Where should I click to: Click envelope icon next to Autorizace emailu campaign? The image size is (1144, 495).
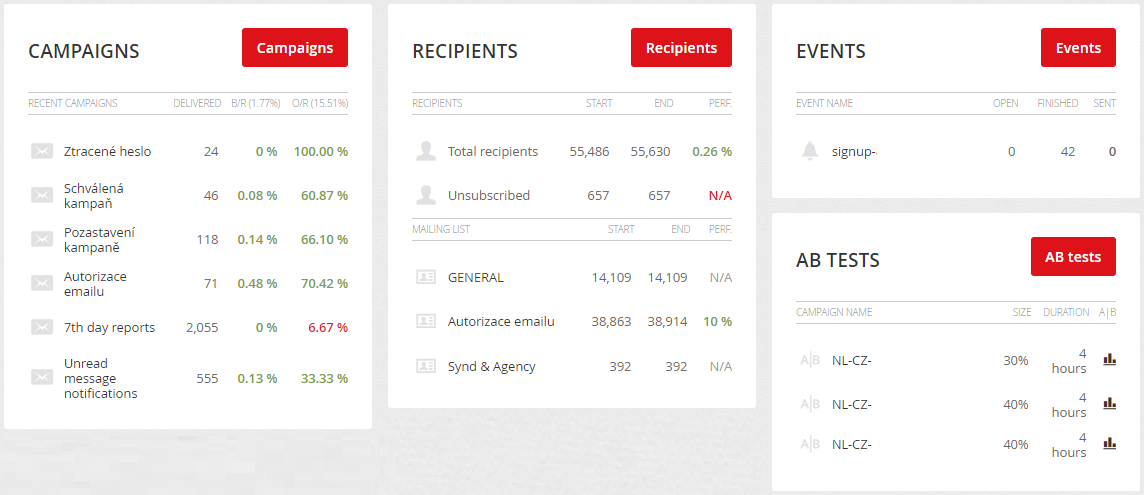pos(42,283)
